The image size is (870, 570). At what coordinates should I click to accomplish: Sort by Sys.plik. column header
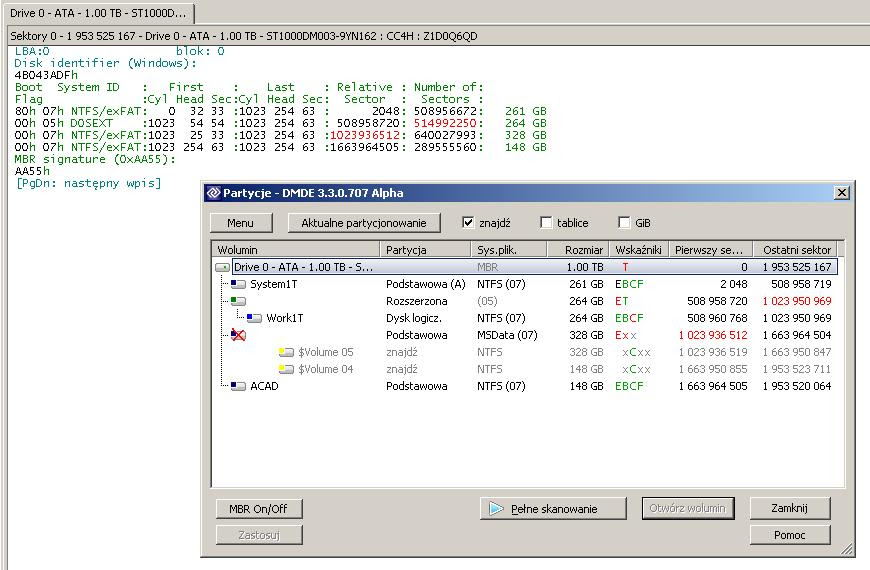click(x=509, y=250)
